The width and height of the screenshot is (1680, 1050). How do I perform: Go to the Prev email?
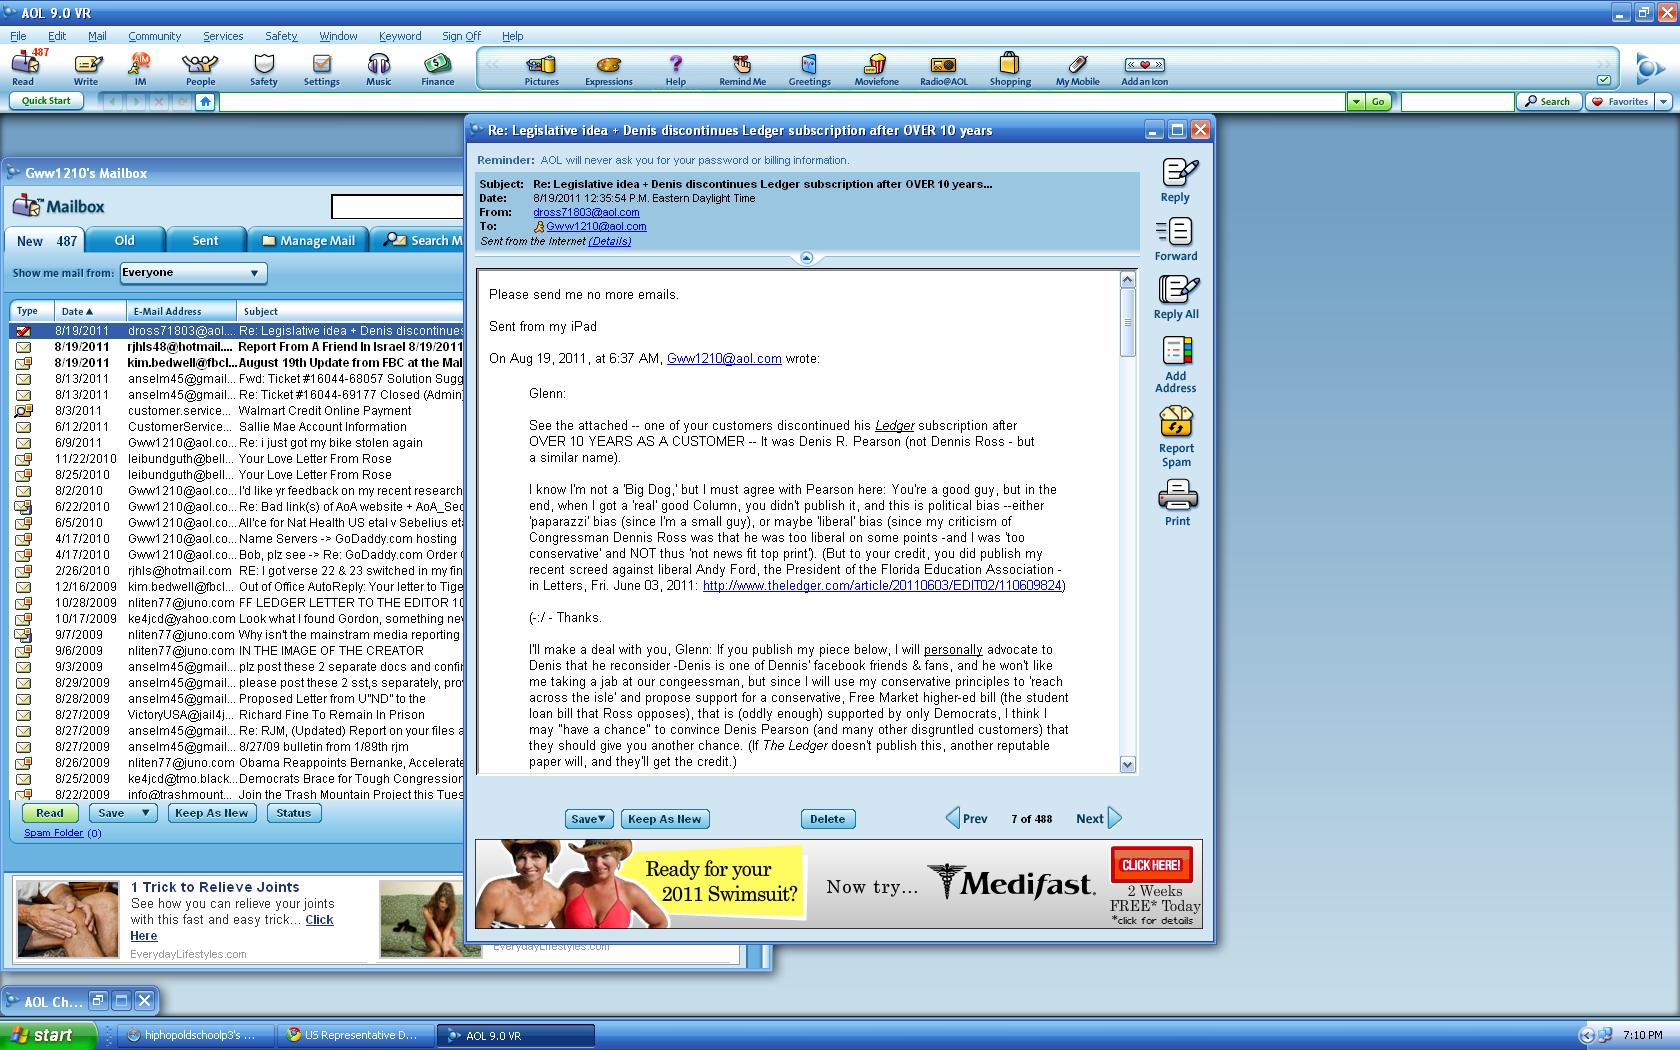(966, 818)
